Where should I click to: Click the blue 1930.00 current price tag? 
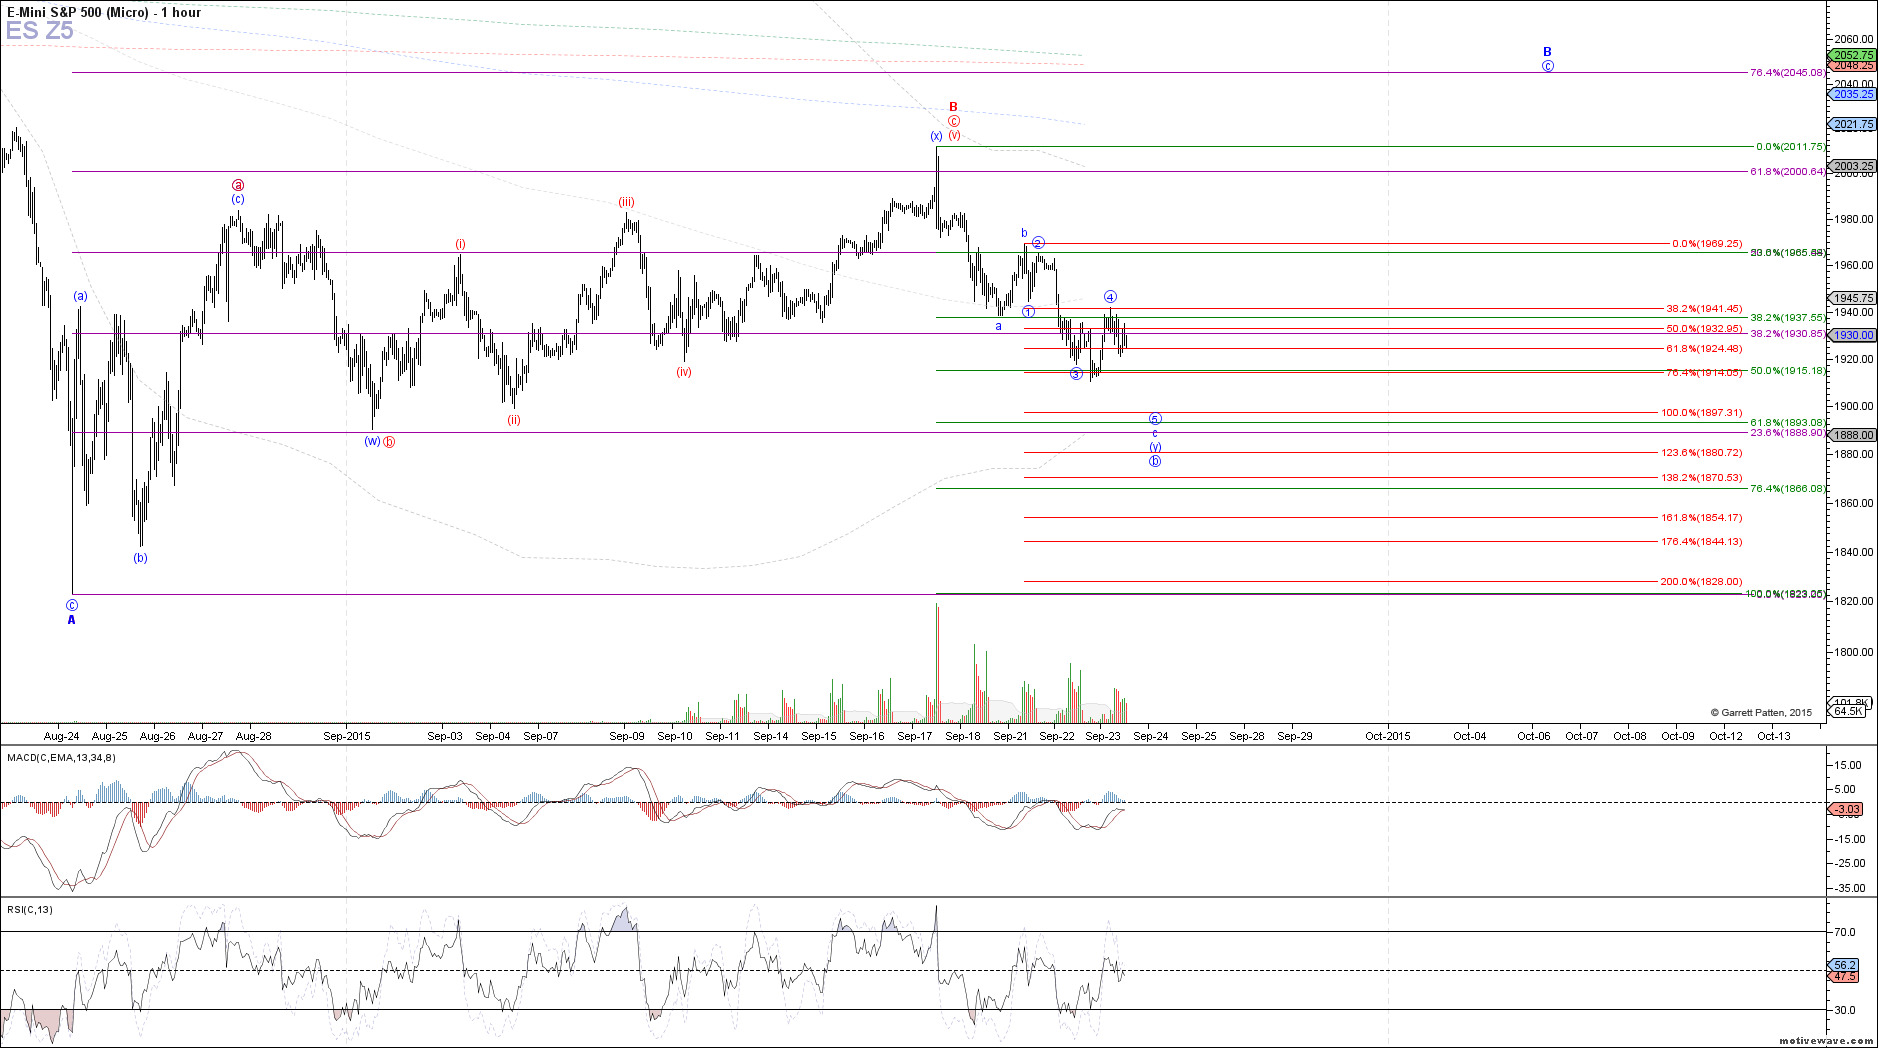point(1853,336)
